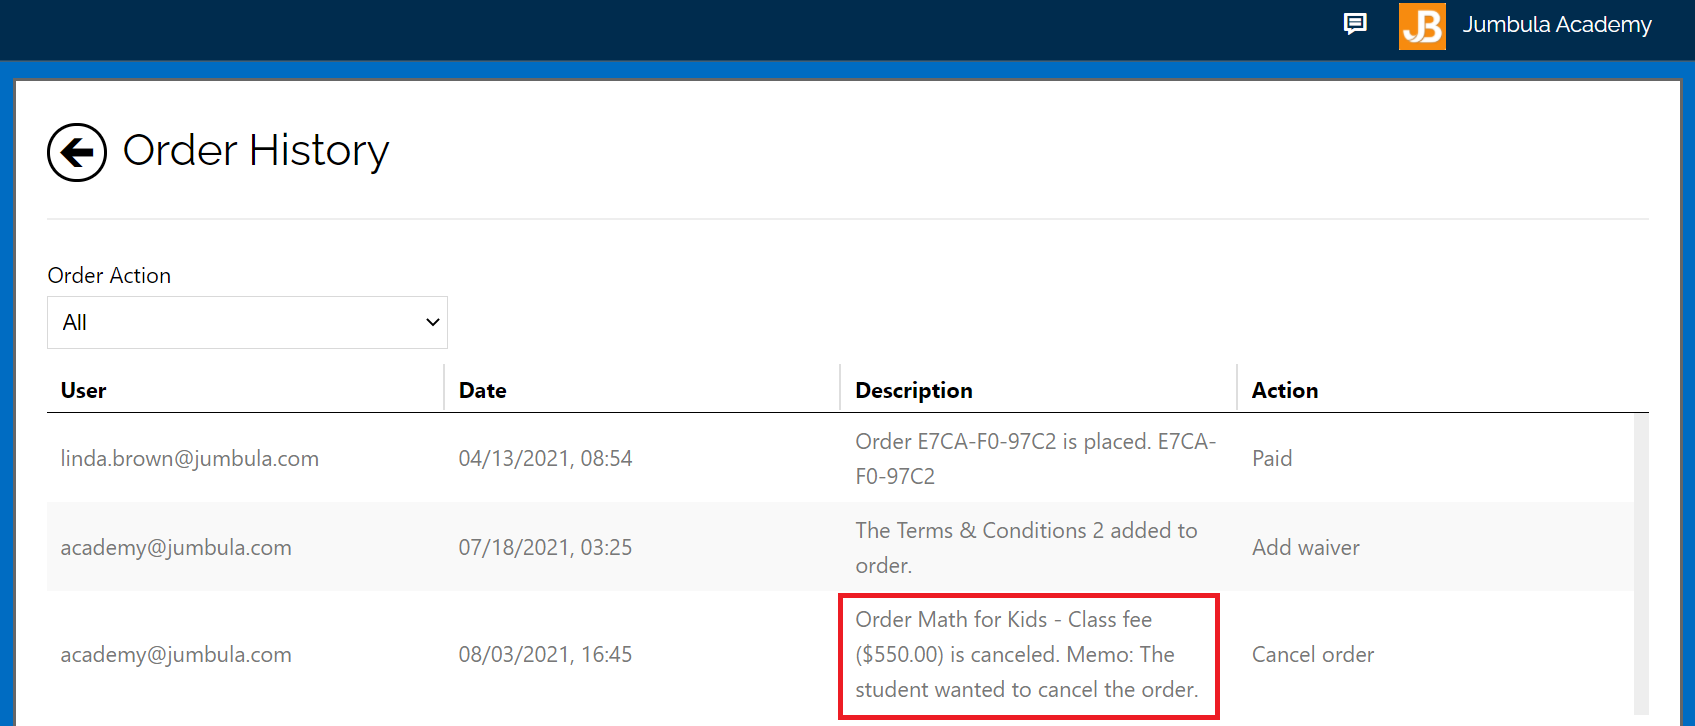This screenshot has height=726, width=1695.
Task: Click the User column header
Action: (x=84, y=390)
